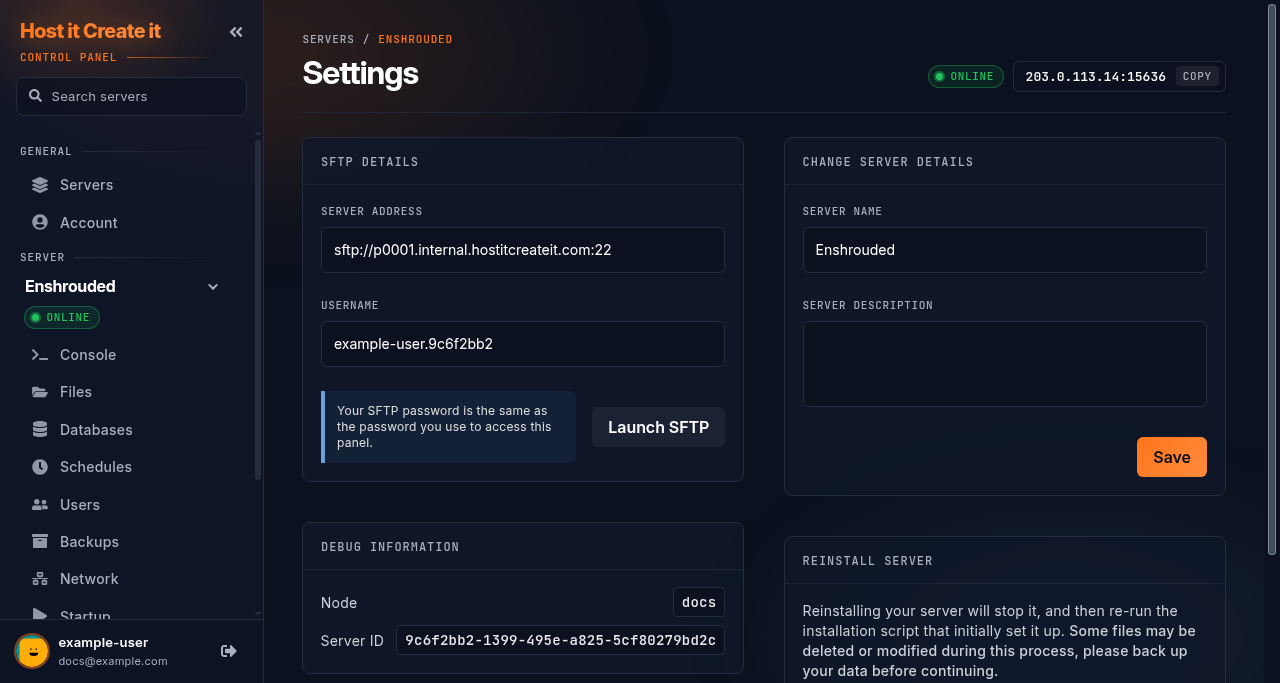The width and height of the screenshot is (1280, 683).
Task: Click the Account person icon
Action: coord(40,222)
